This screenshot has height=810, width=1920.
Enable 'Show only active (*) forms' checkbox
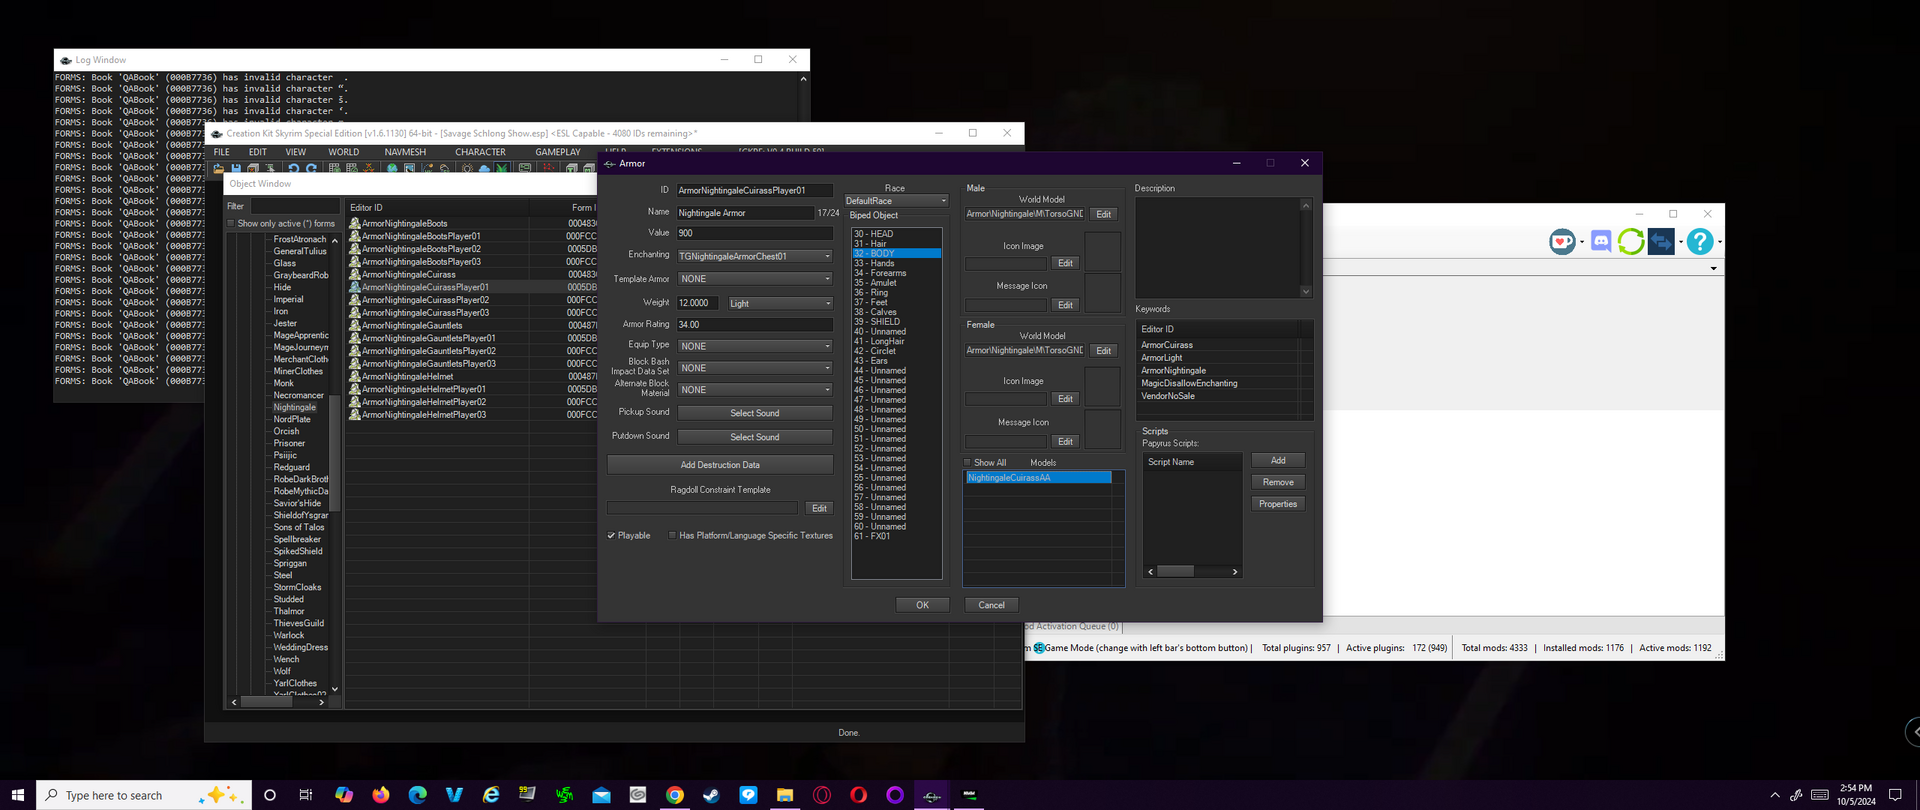(231, 224)
